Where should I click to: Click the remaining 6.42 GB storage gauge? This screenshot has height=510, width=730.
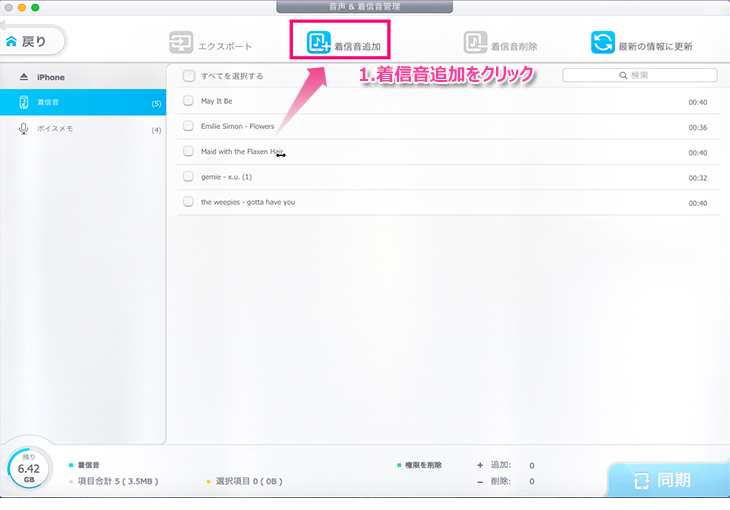[29, 469]
